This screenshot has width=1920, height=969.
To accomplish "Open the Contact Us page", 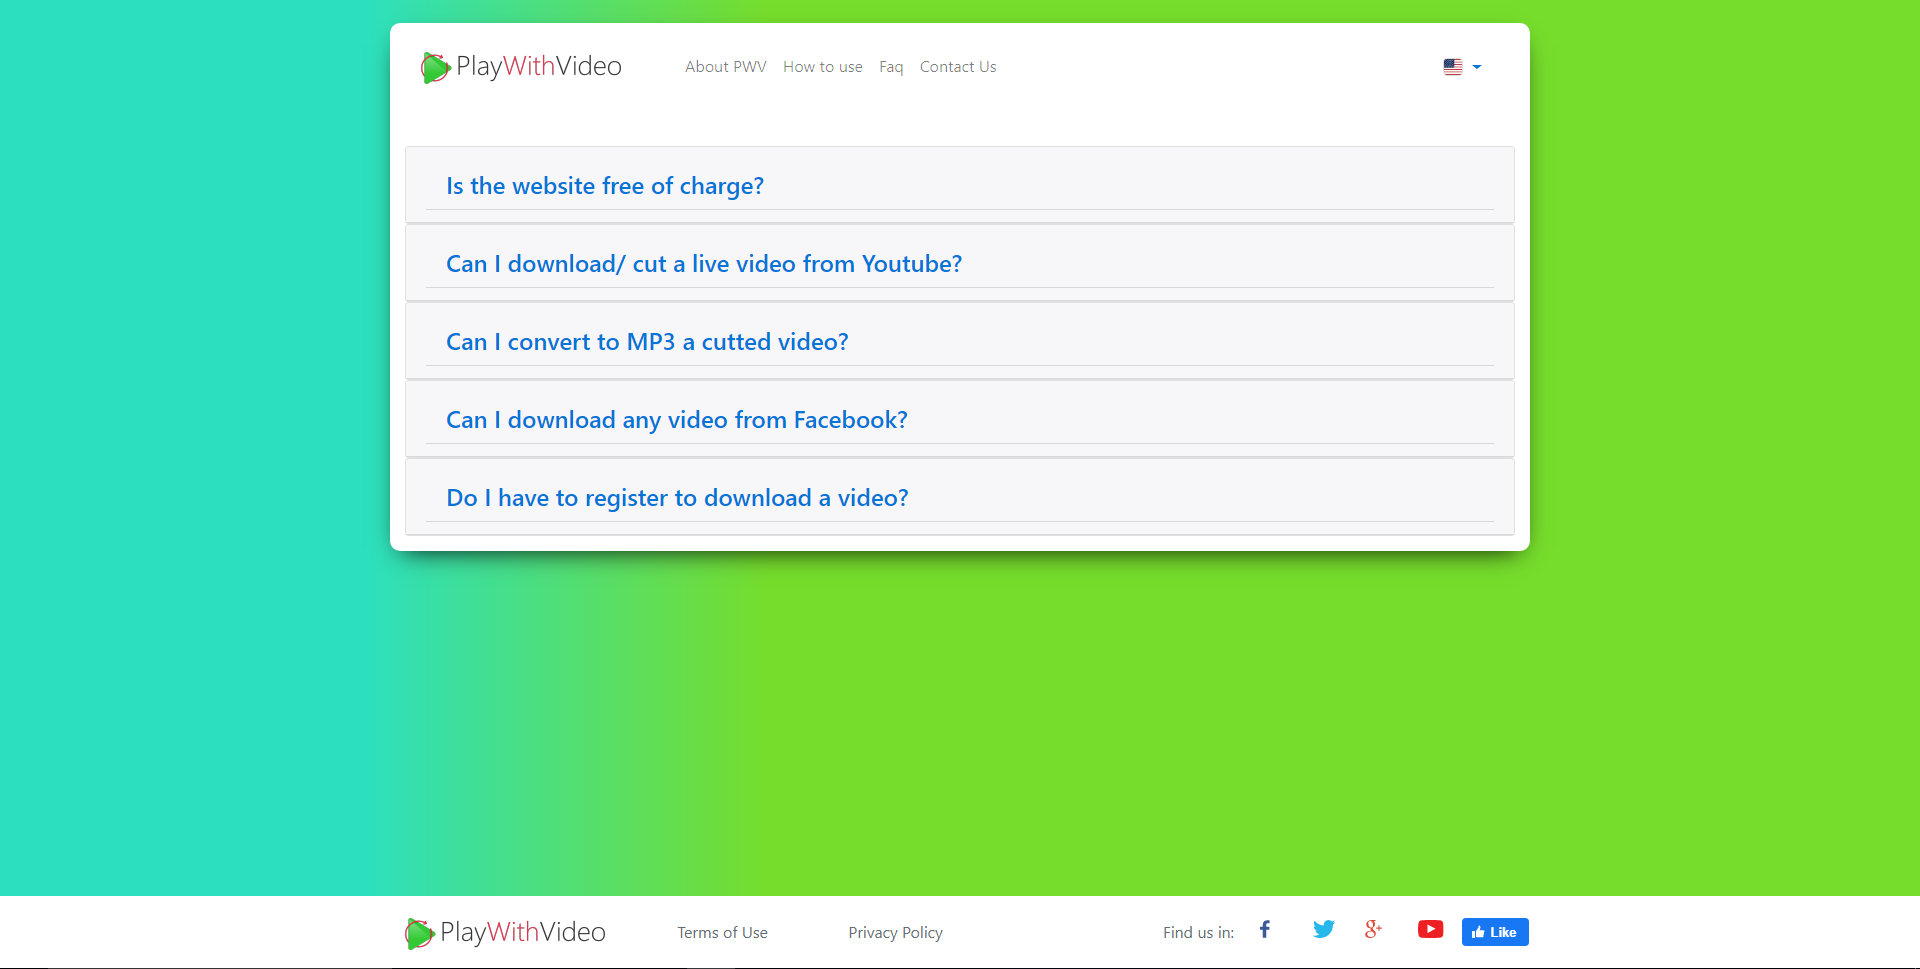I will click(x=958, y=67).
